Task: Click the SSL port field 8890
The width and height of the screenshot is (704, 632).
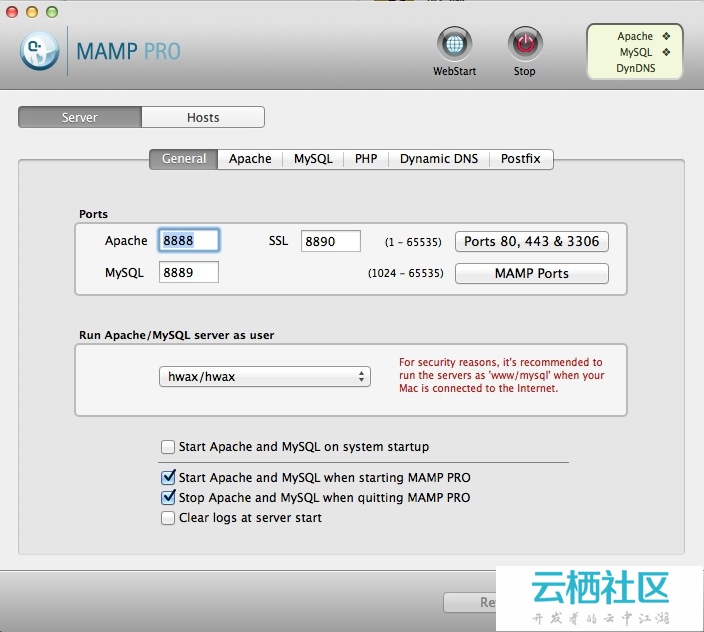Action: (330, 241)
